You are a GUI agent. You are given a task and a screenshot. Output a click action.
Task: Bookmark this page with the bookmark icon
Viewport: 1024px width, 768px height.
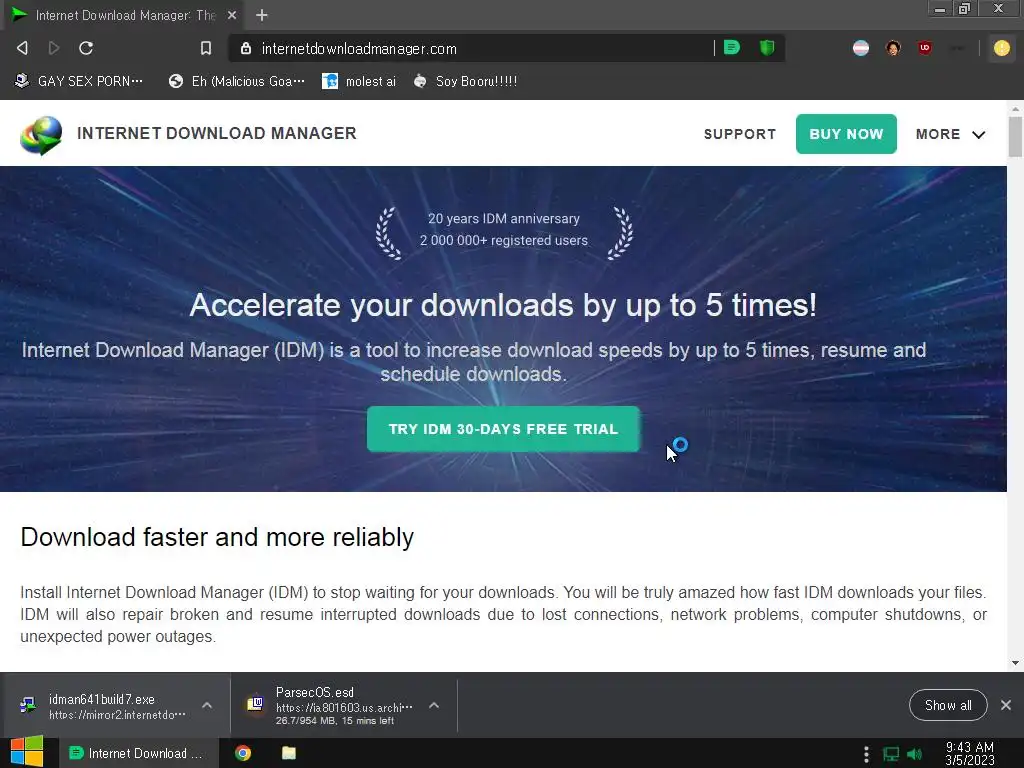(206, 48)
